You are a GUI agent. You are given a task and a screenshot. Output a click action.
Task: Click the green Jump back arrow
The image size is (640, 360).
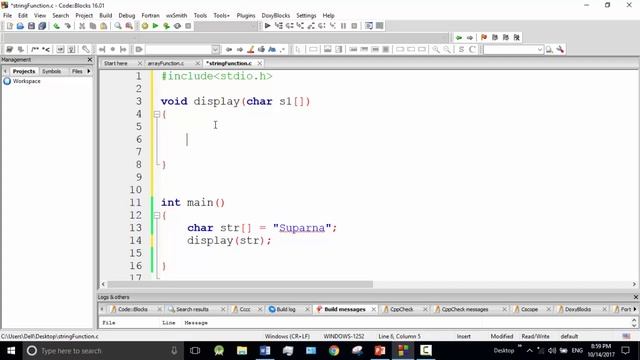click(x=459, y=37)
